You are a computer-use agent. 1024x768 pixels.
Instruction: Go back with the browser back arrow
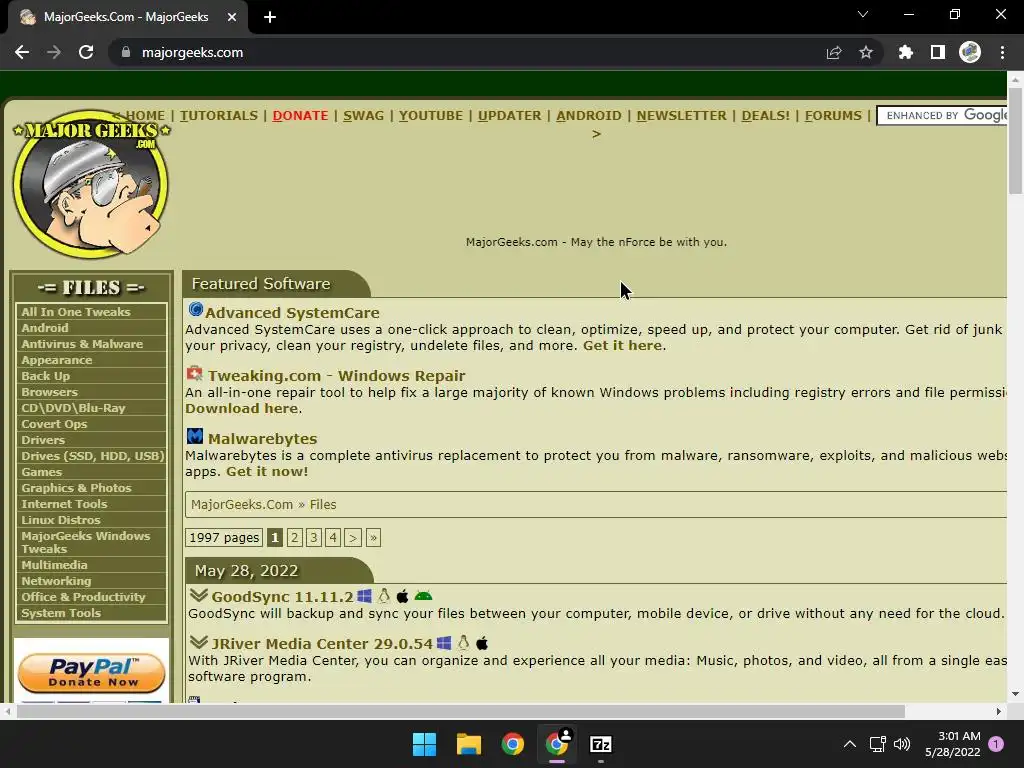click(22, 52)
